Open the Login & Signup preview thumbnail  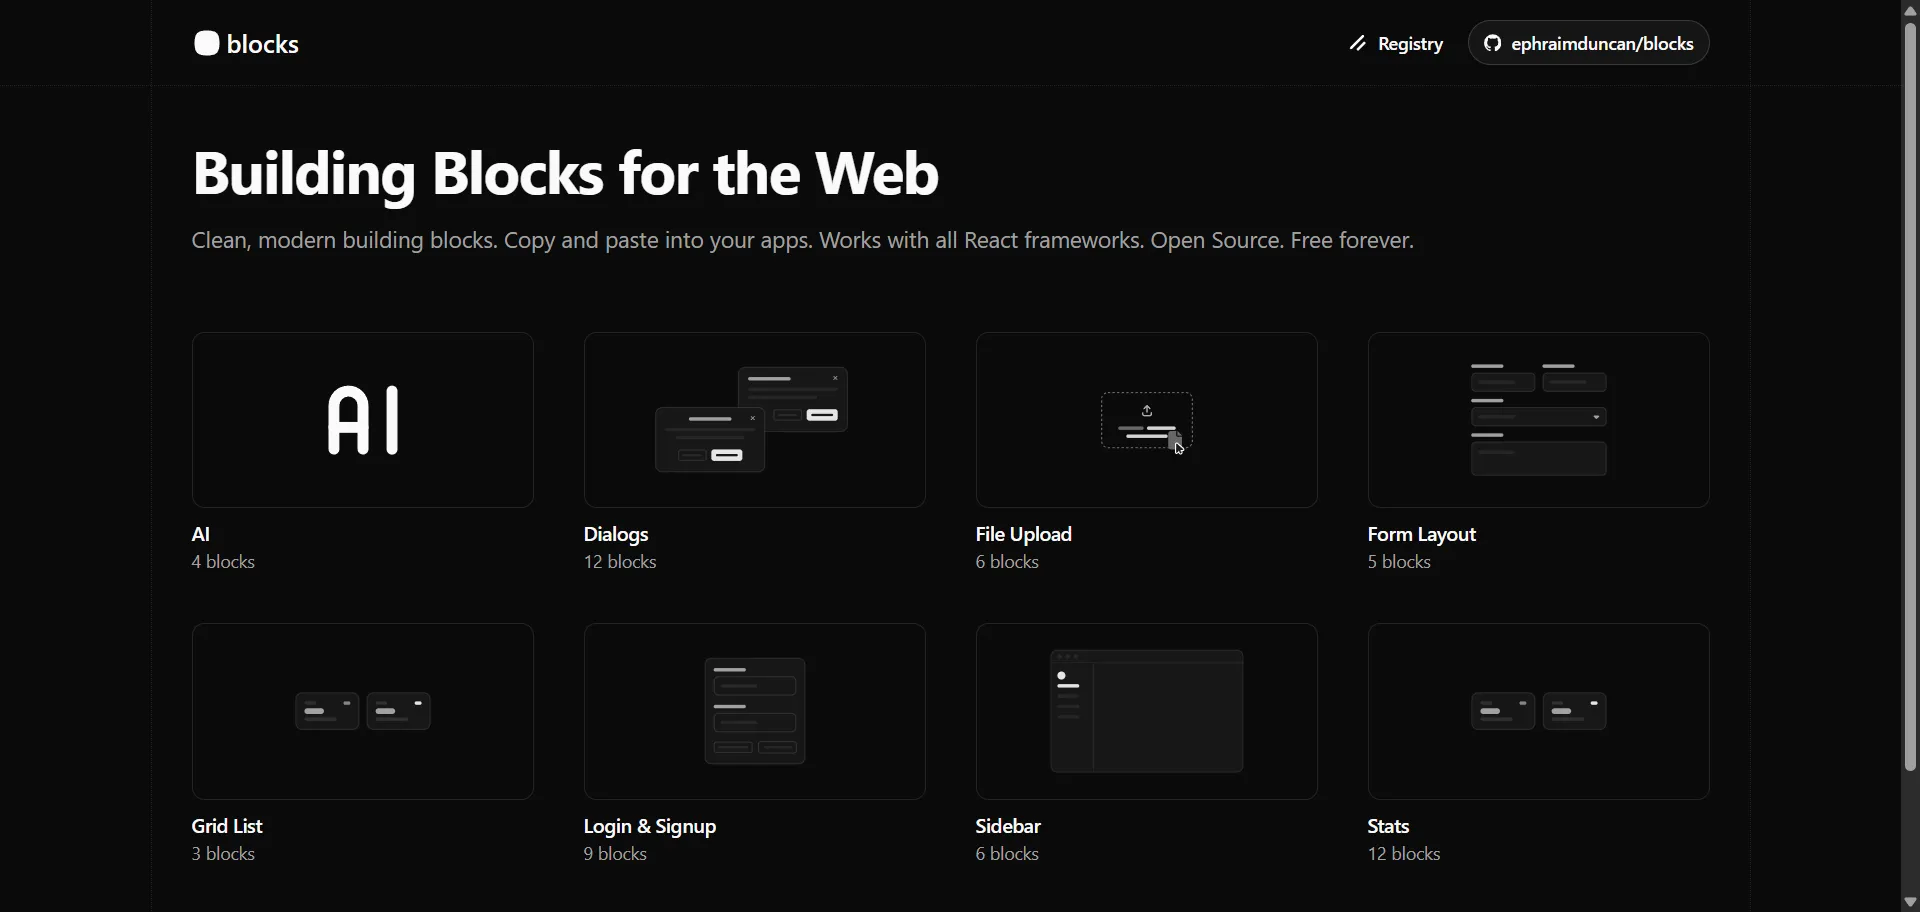point(755,712)
